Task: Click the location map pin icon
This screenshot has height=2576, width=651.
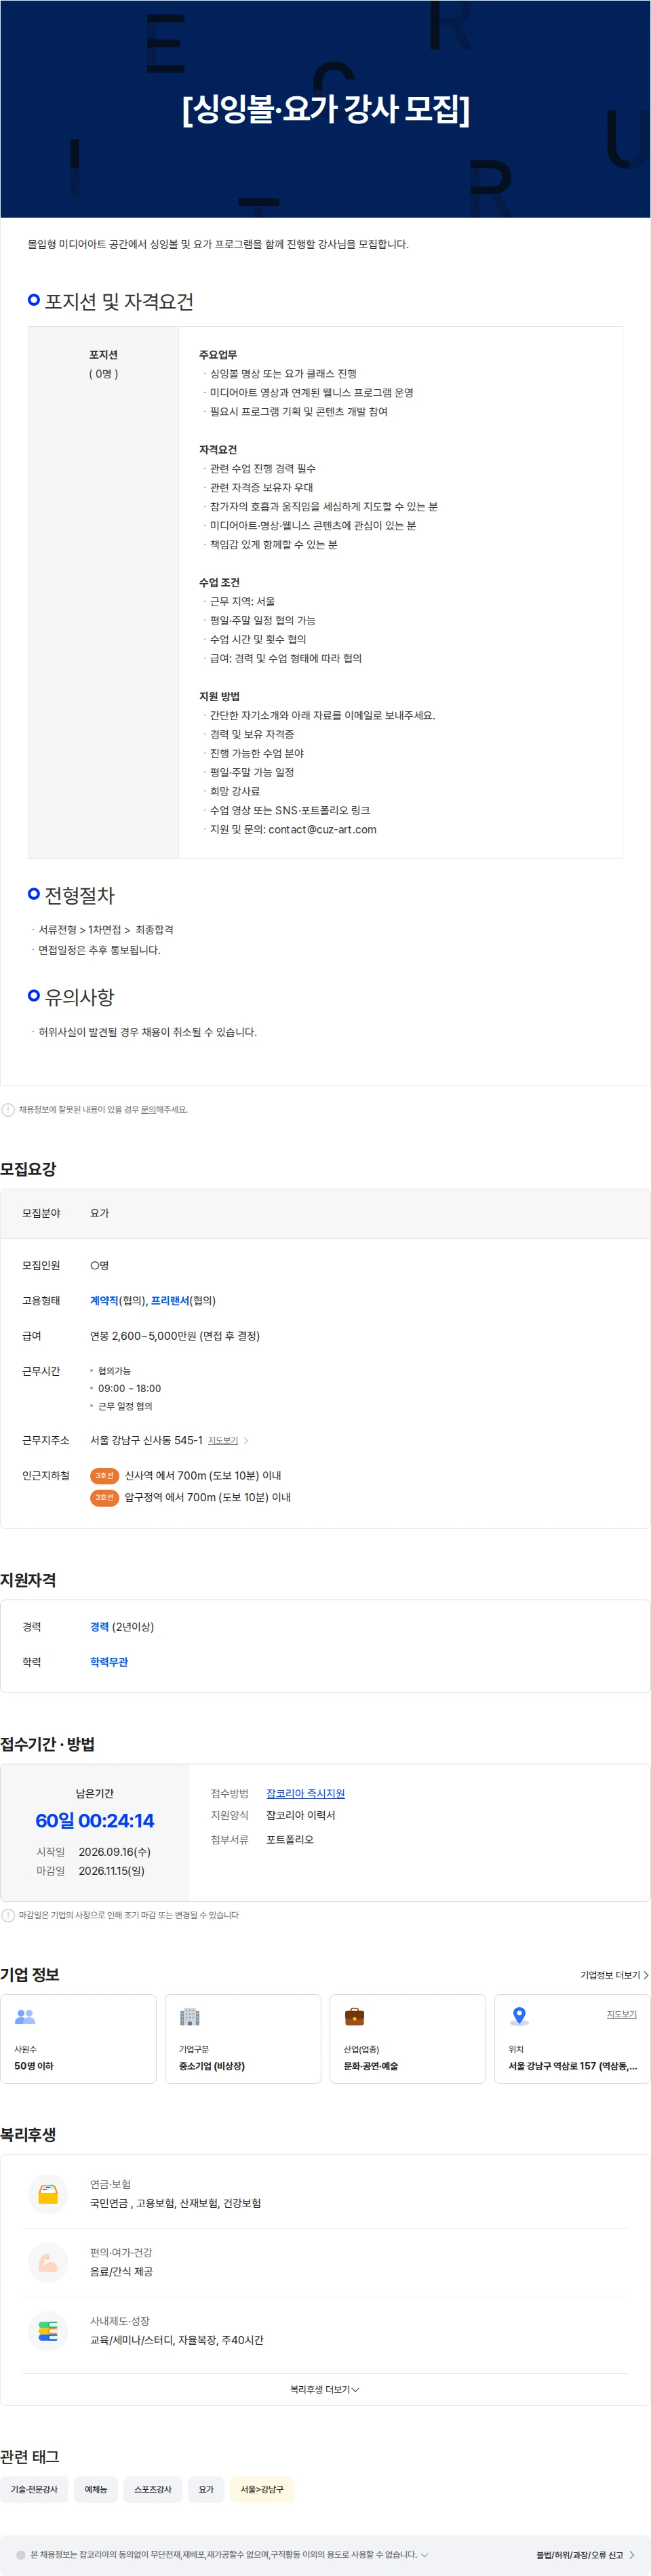Action: [x=519, y=2016]
